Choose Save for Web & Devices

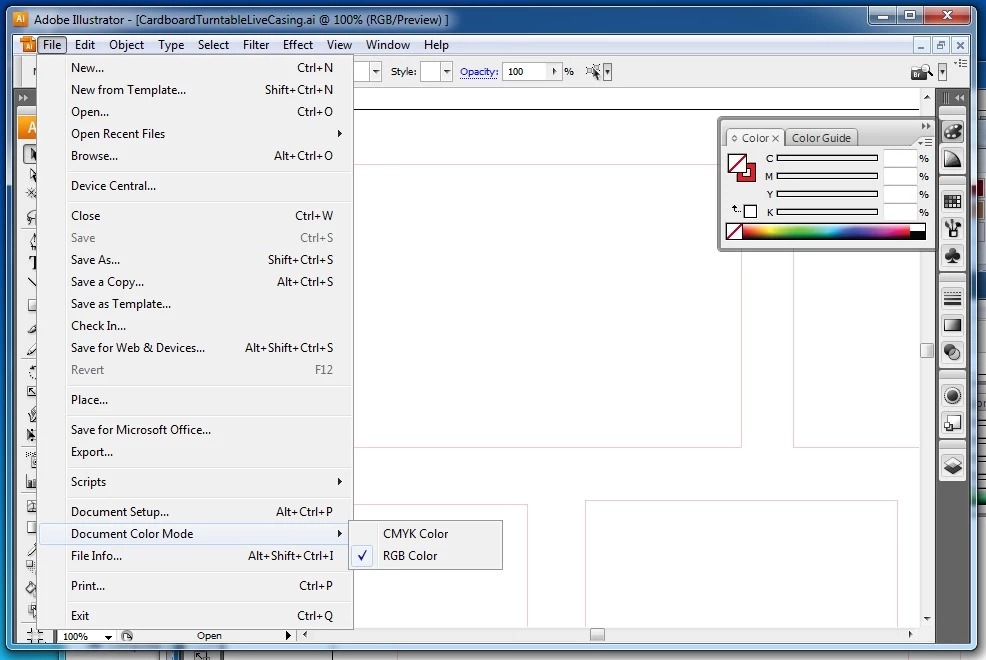195,348
